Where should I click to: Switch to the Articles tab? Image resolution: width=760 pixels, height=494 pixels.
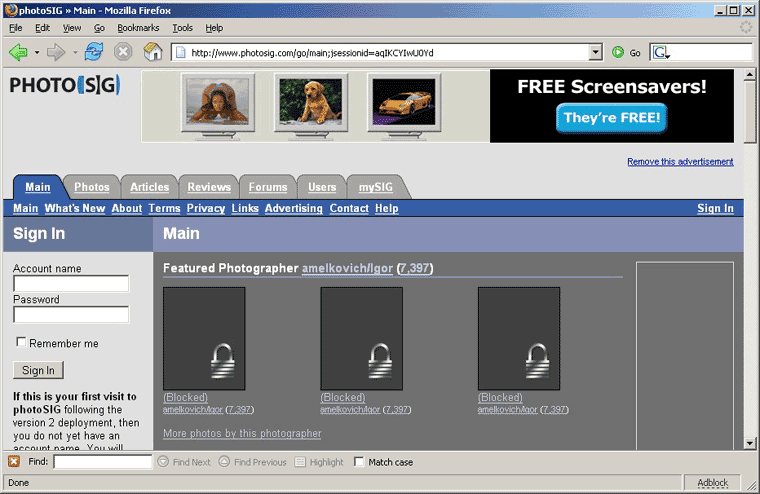coord(149,187)
